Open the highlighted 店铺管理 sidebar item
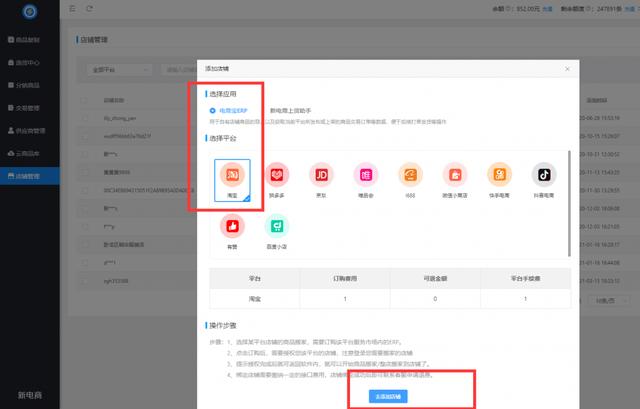Image resolution: width=640 pixels, height=409 pixels. [30, 176]
